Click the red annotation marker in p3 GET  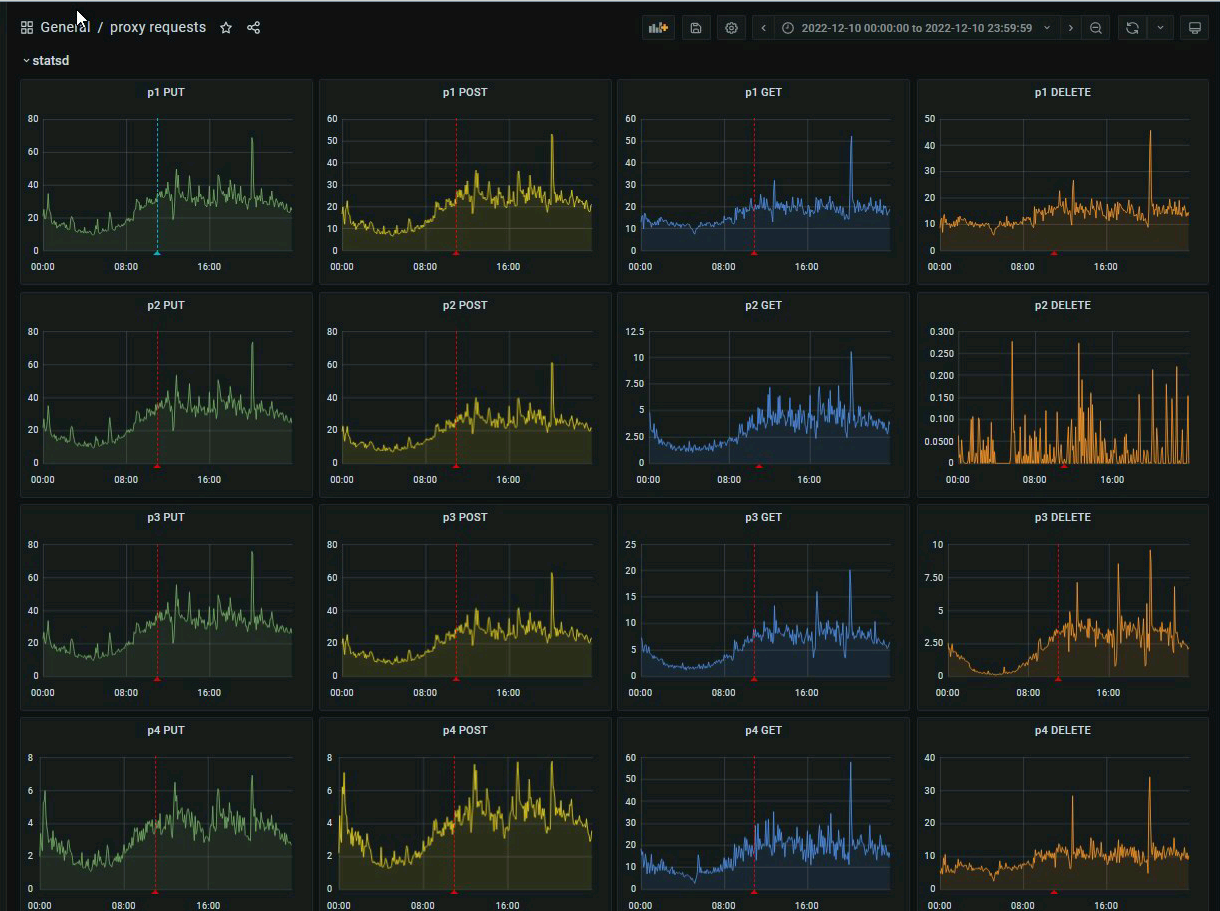(754, 679)
